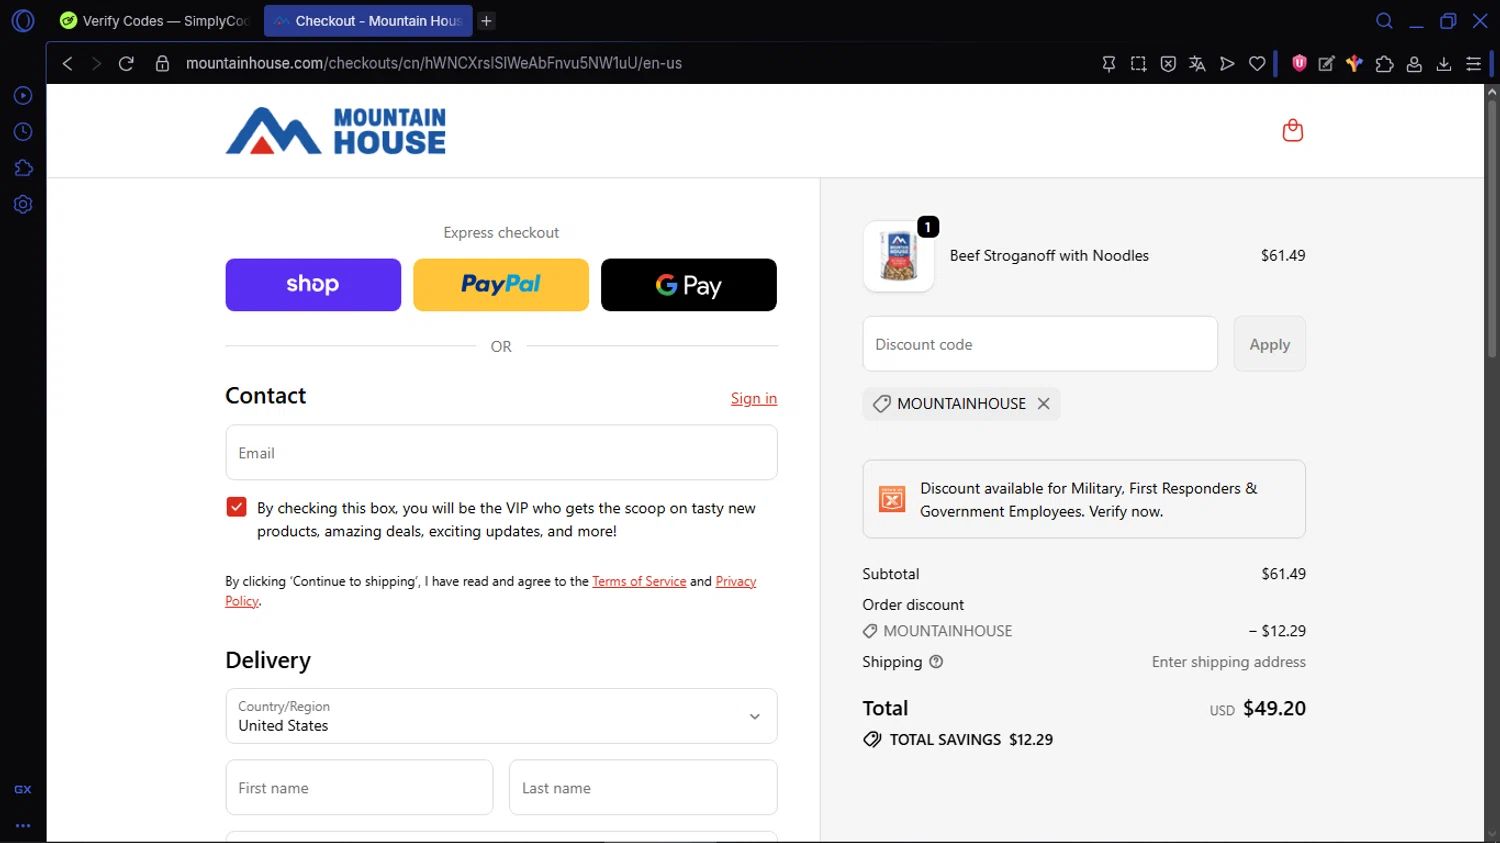Open the colorful star extension icon

1354,63
